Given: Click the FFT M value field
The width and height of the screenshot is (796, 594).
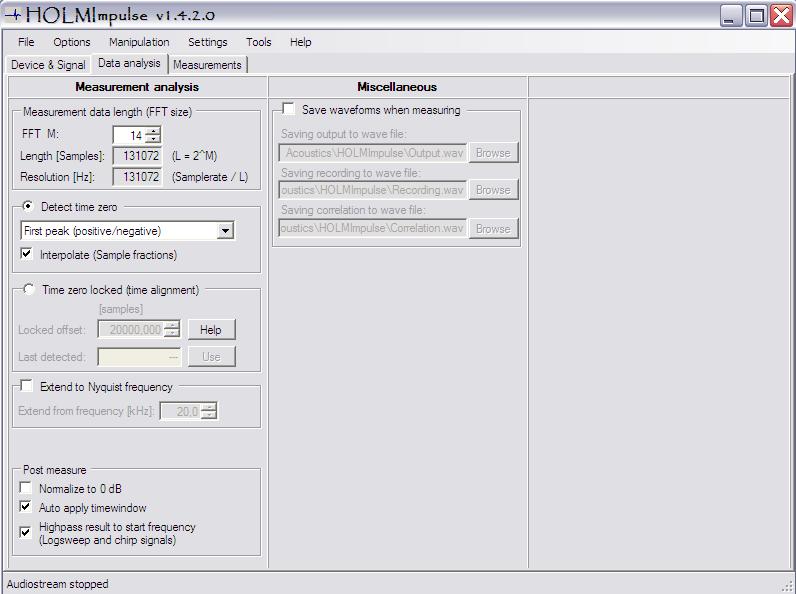Looking at the screenshot, I should tap(129, 135).
